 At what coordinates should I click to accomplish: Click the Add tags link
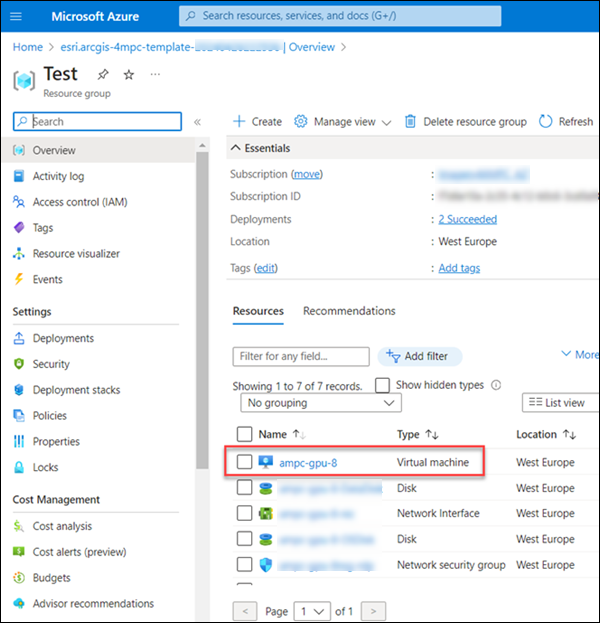[459, 268]
